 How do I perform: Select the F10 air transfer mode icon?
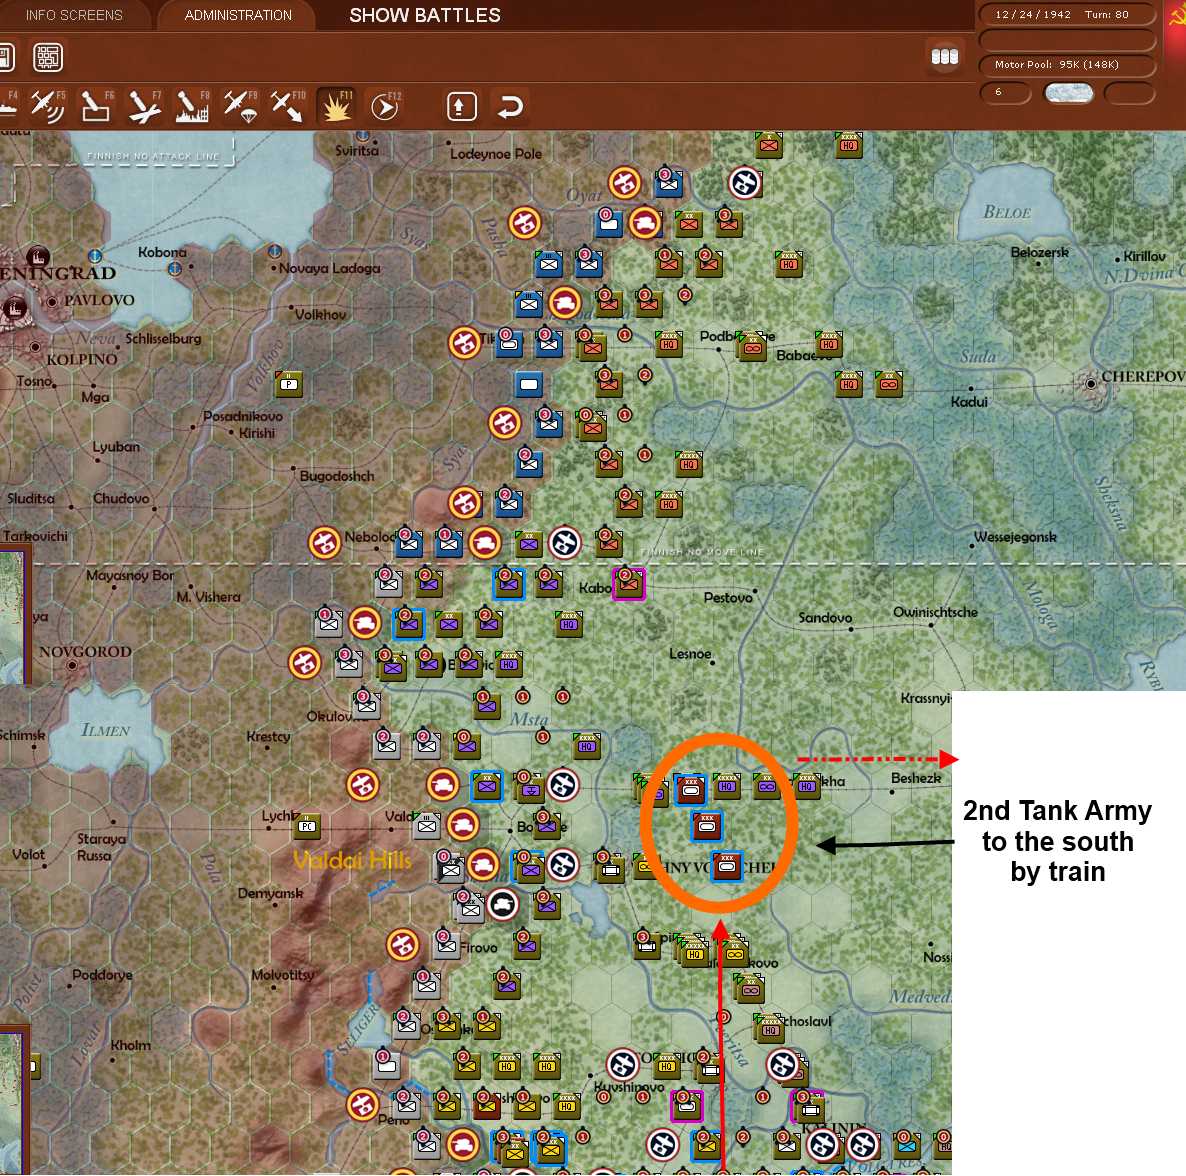click(287, 106)
